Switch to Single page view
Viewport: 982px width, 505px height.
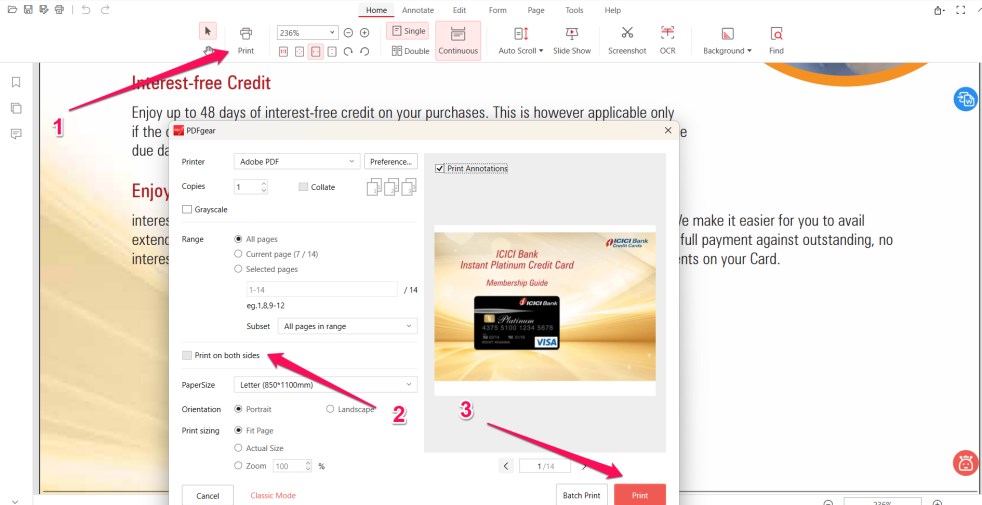coord(408,31)
